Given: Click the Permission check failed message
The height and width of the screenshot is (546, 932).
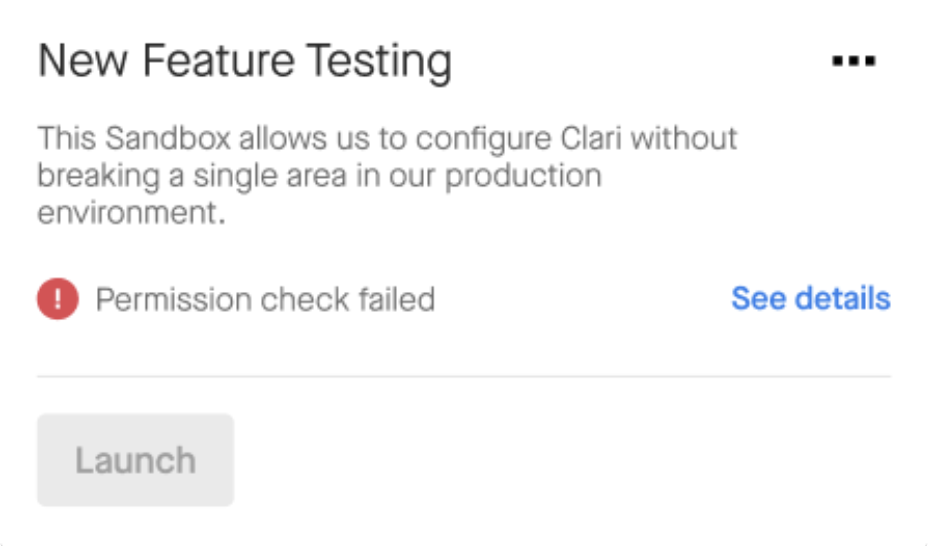Looking at the screenshot, I should [265, 299].
